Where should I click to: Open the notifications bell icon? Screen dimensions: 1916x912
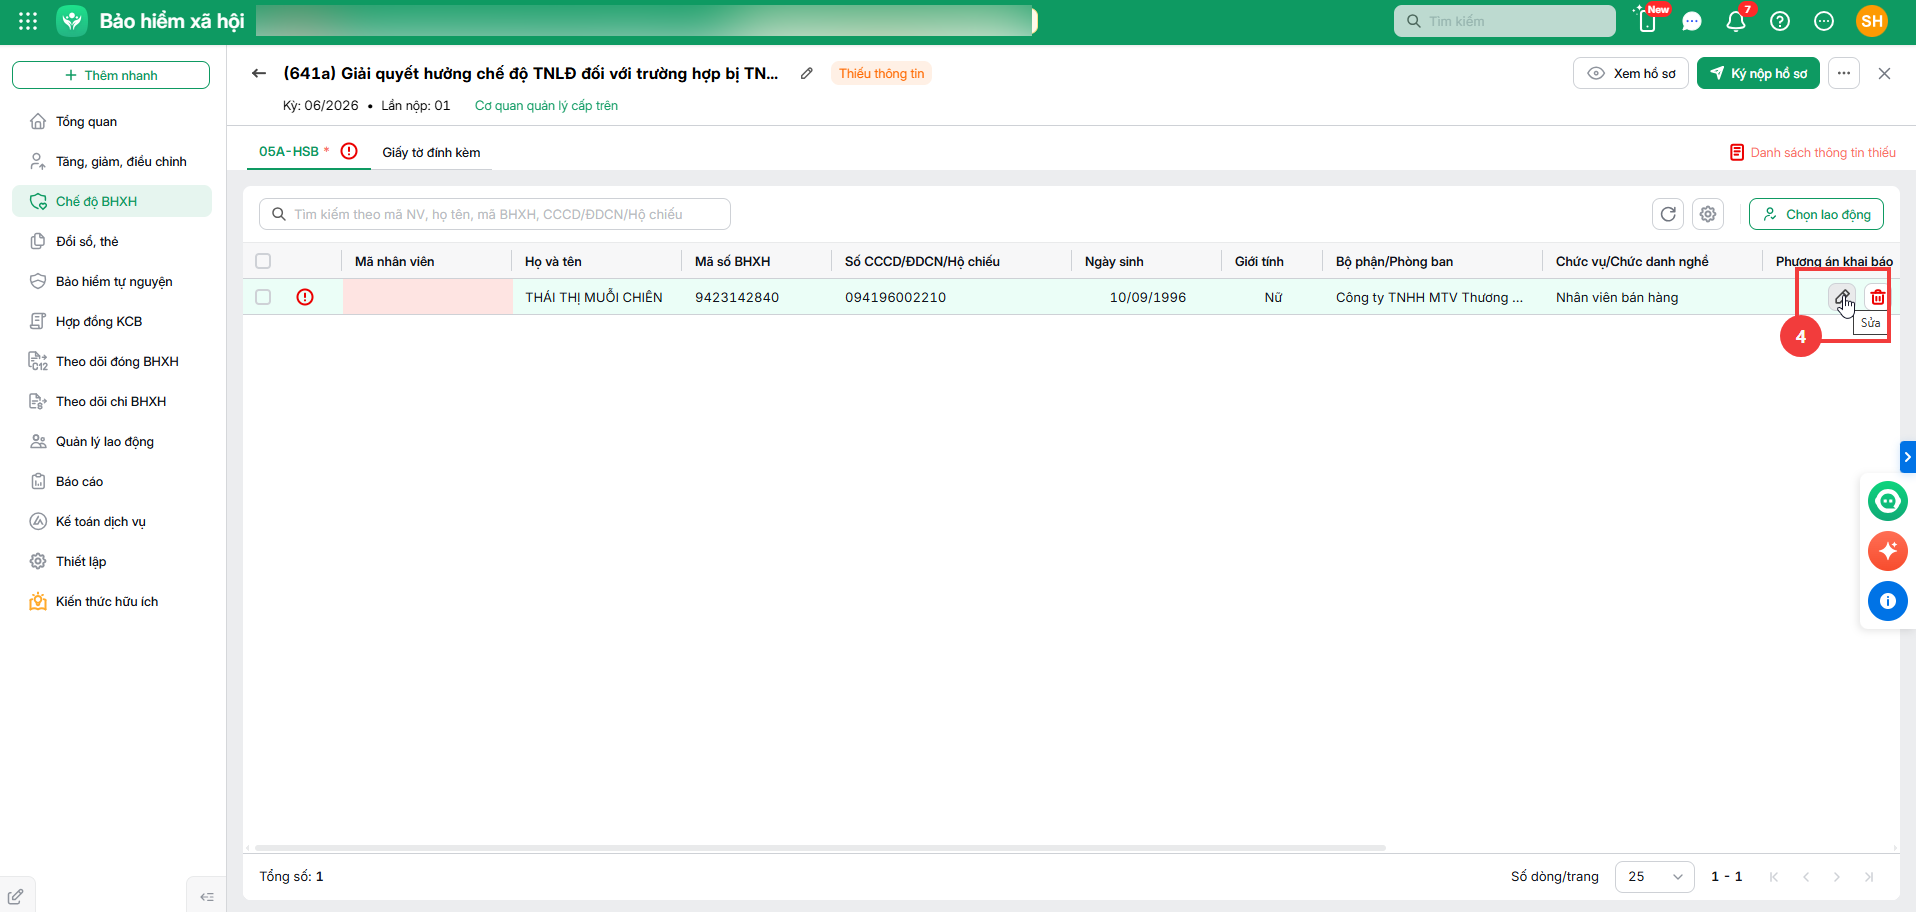tap(1736, 21)
